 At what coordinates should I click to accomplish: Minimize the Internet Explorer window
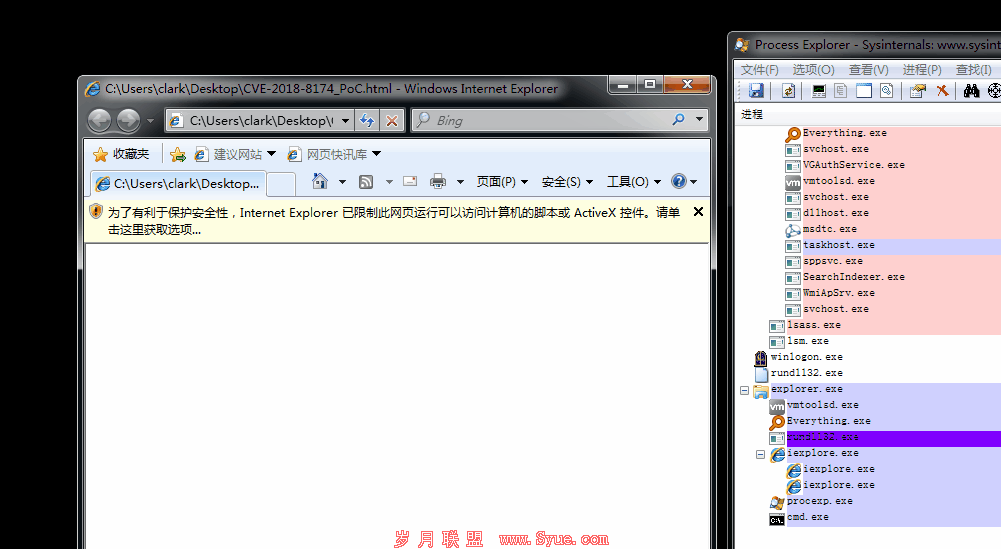(x=623, y=84)
